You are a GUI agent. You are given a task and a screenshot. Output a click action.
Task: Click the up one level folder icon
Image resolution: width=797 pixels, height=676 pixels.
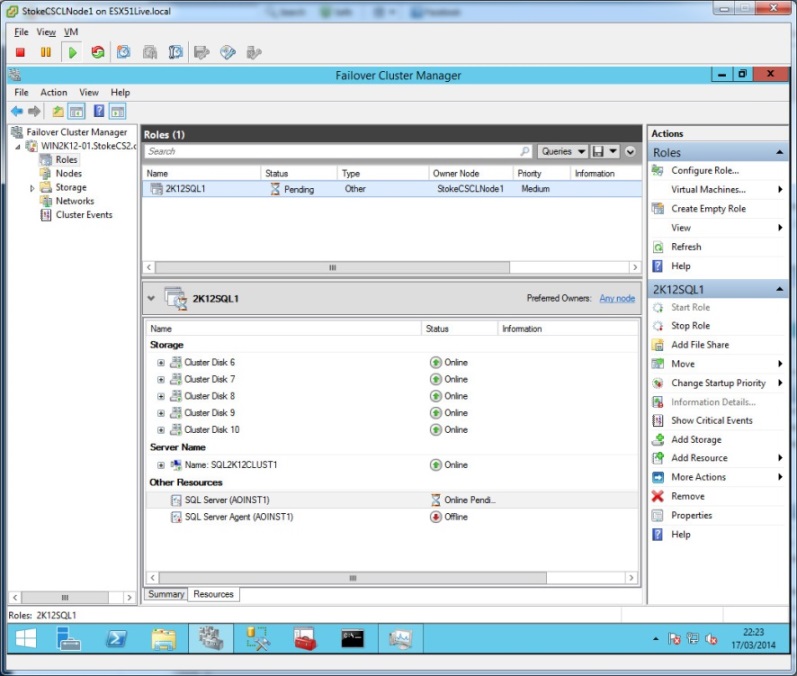tap(58, 111)
